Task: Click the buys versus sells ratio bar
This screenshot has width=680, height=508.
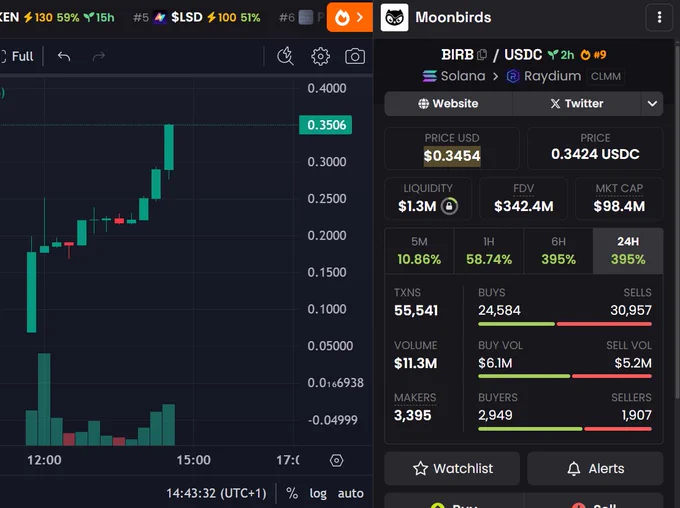Action: click(565, 324)
